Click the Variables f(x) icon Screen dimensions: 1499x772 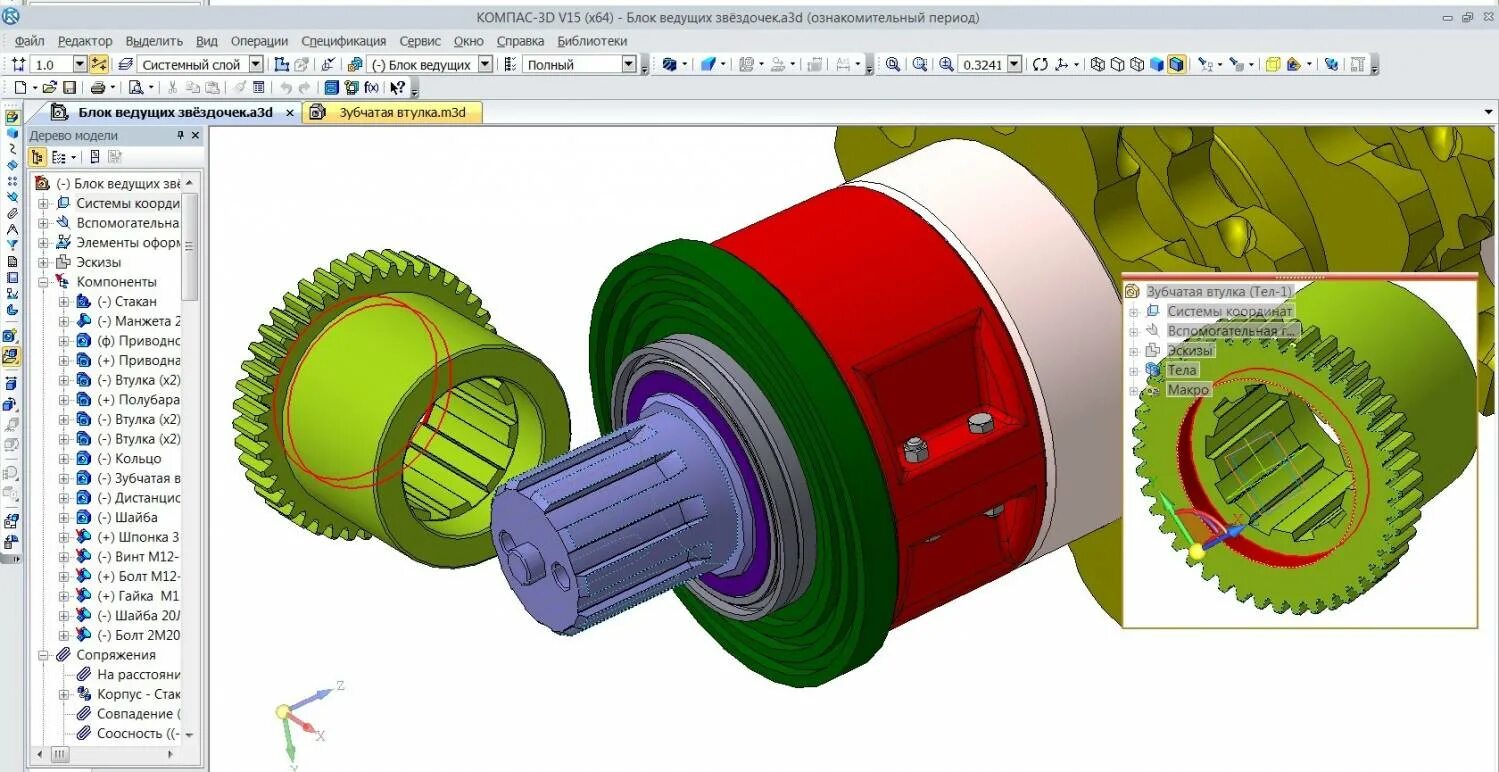pyautogui.click(x=371, y=87)
